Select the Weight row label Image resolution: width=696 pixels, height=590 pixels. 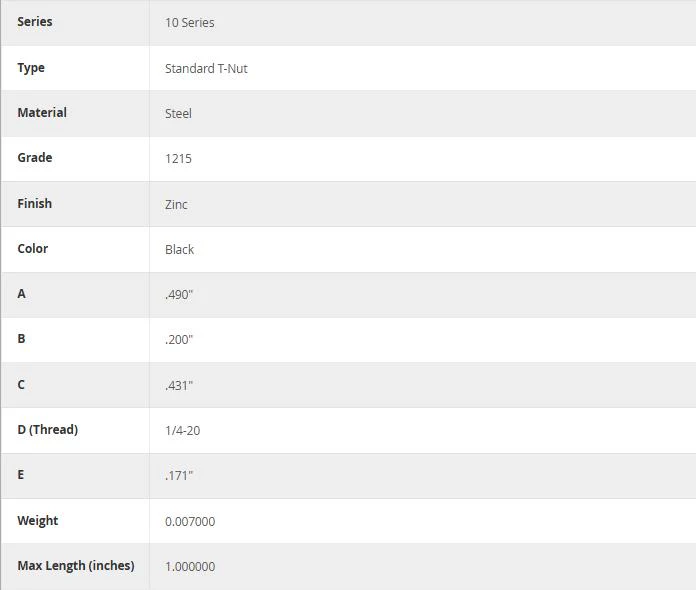pos(38,521)
